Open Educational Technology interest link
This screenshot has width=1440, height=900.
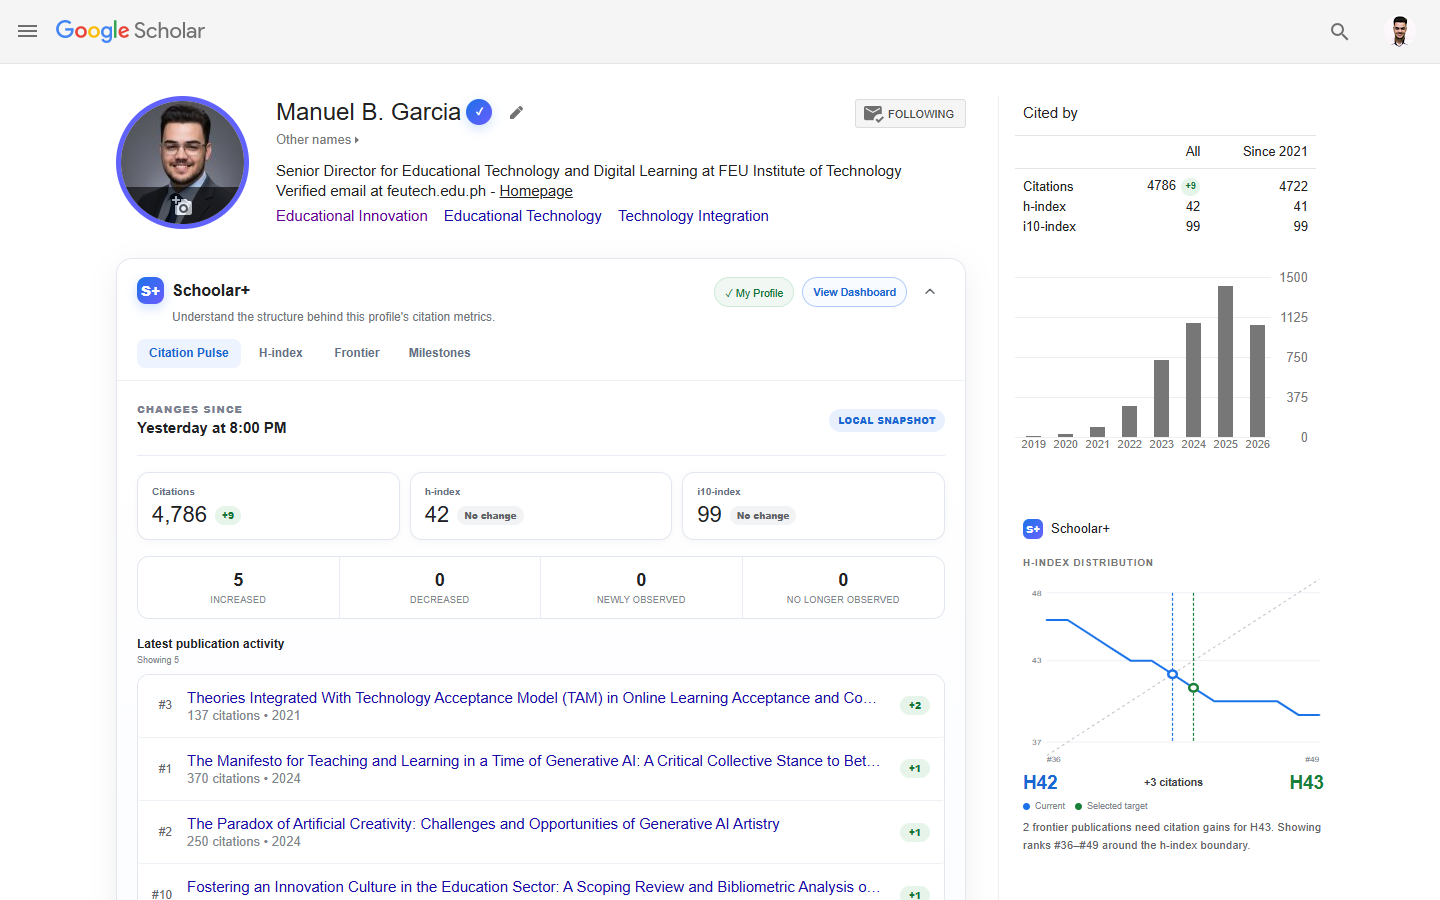523,216
